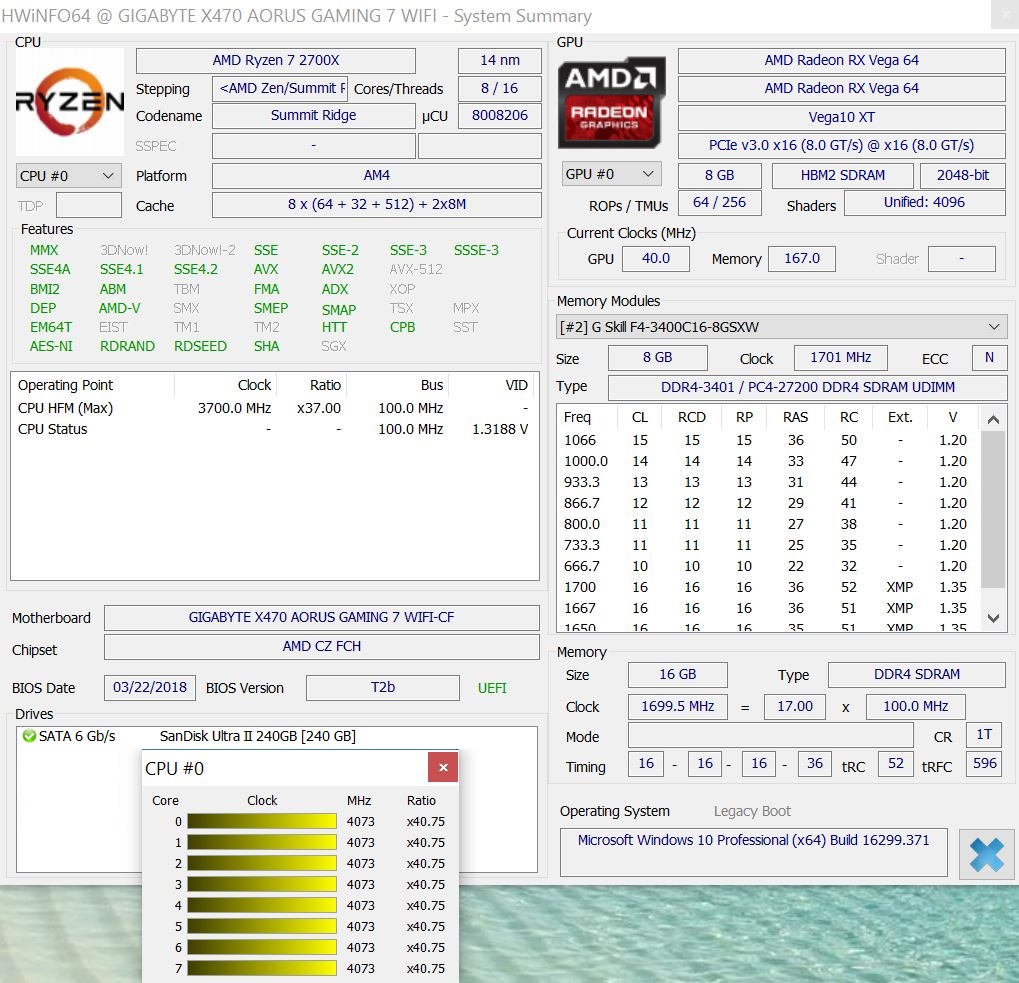Click the ECC N field

989,357
